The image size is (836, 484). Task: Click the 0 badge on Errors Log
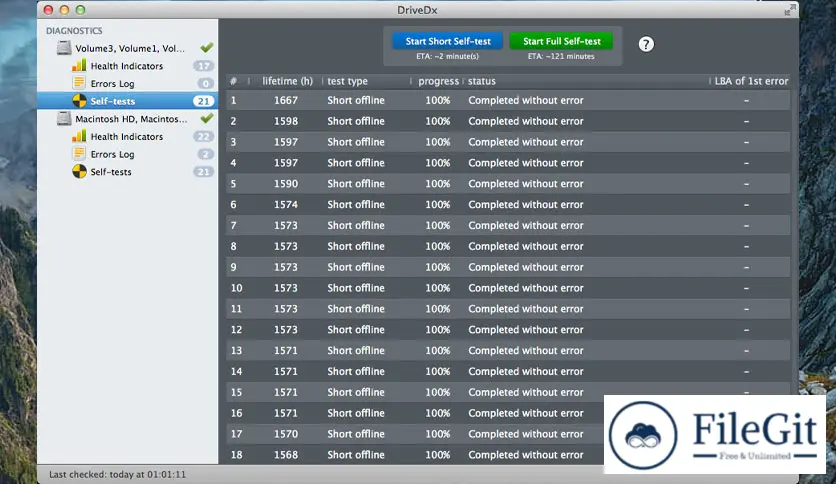coord(205,84)
